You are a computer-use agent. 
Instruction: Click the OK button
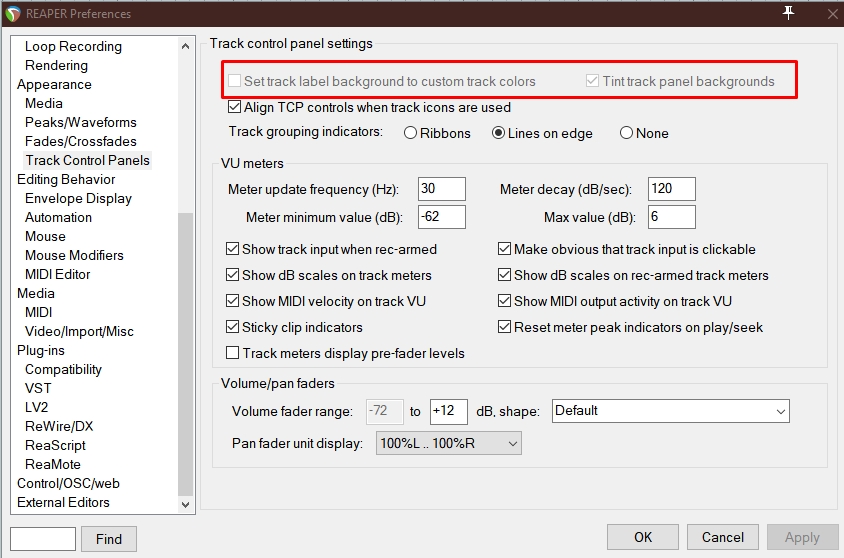click(x=643, y=537)
